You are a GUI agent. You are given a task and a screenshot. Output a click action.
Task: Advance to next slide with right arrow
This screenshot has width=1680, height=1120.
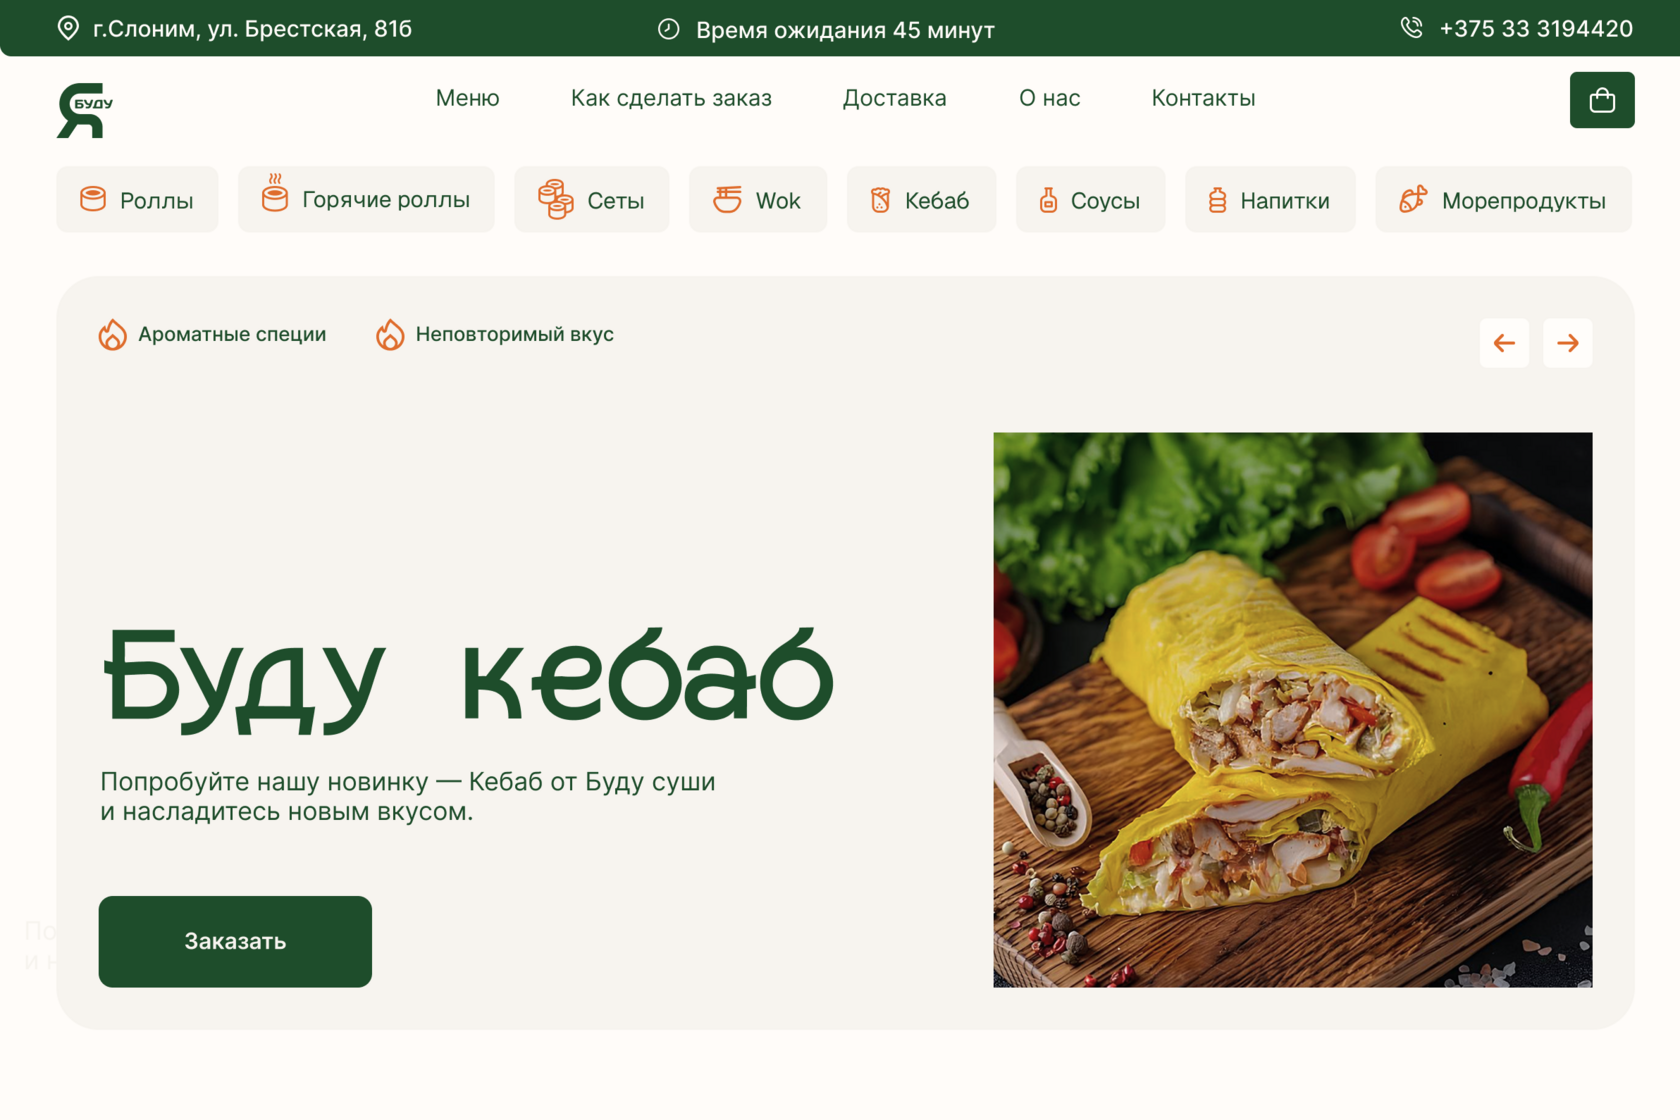(1567, 343)
